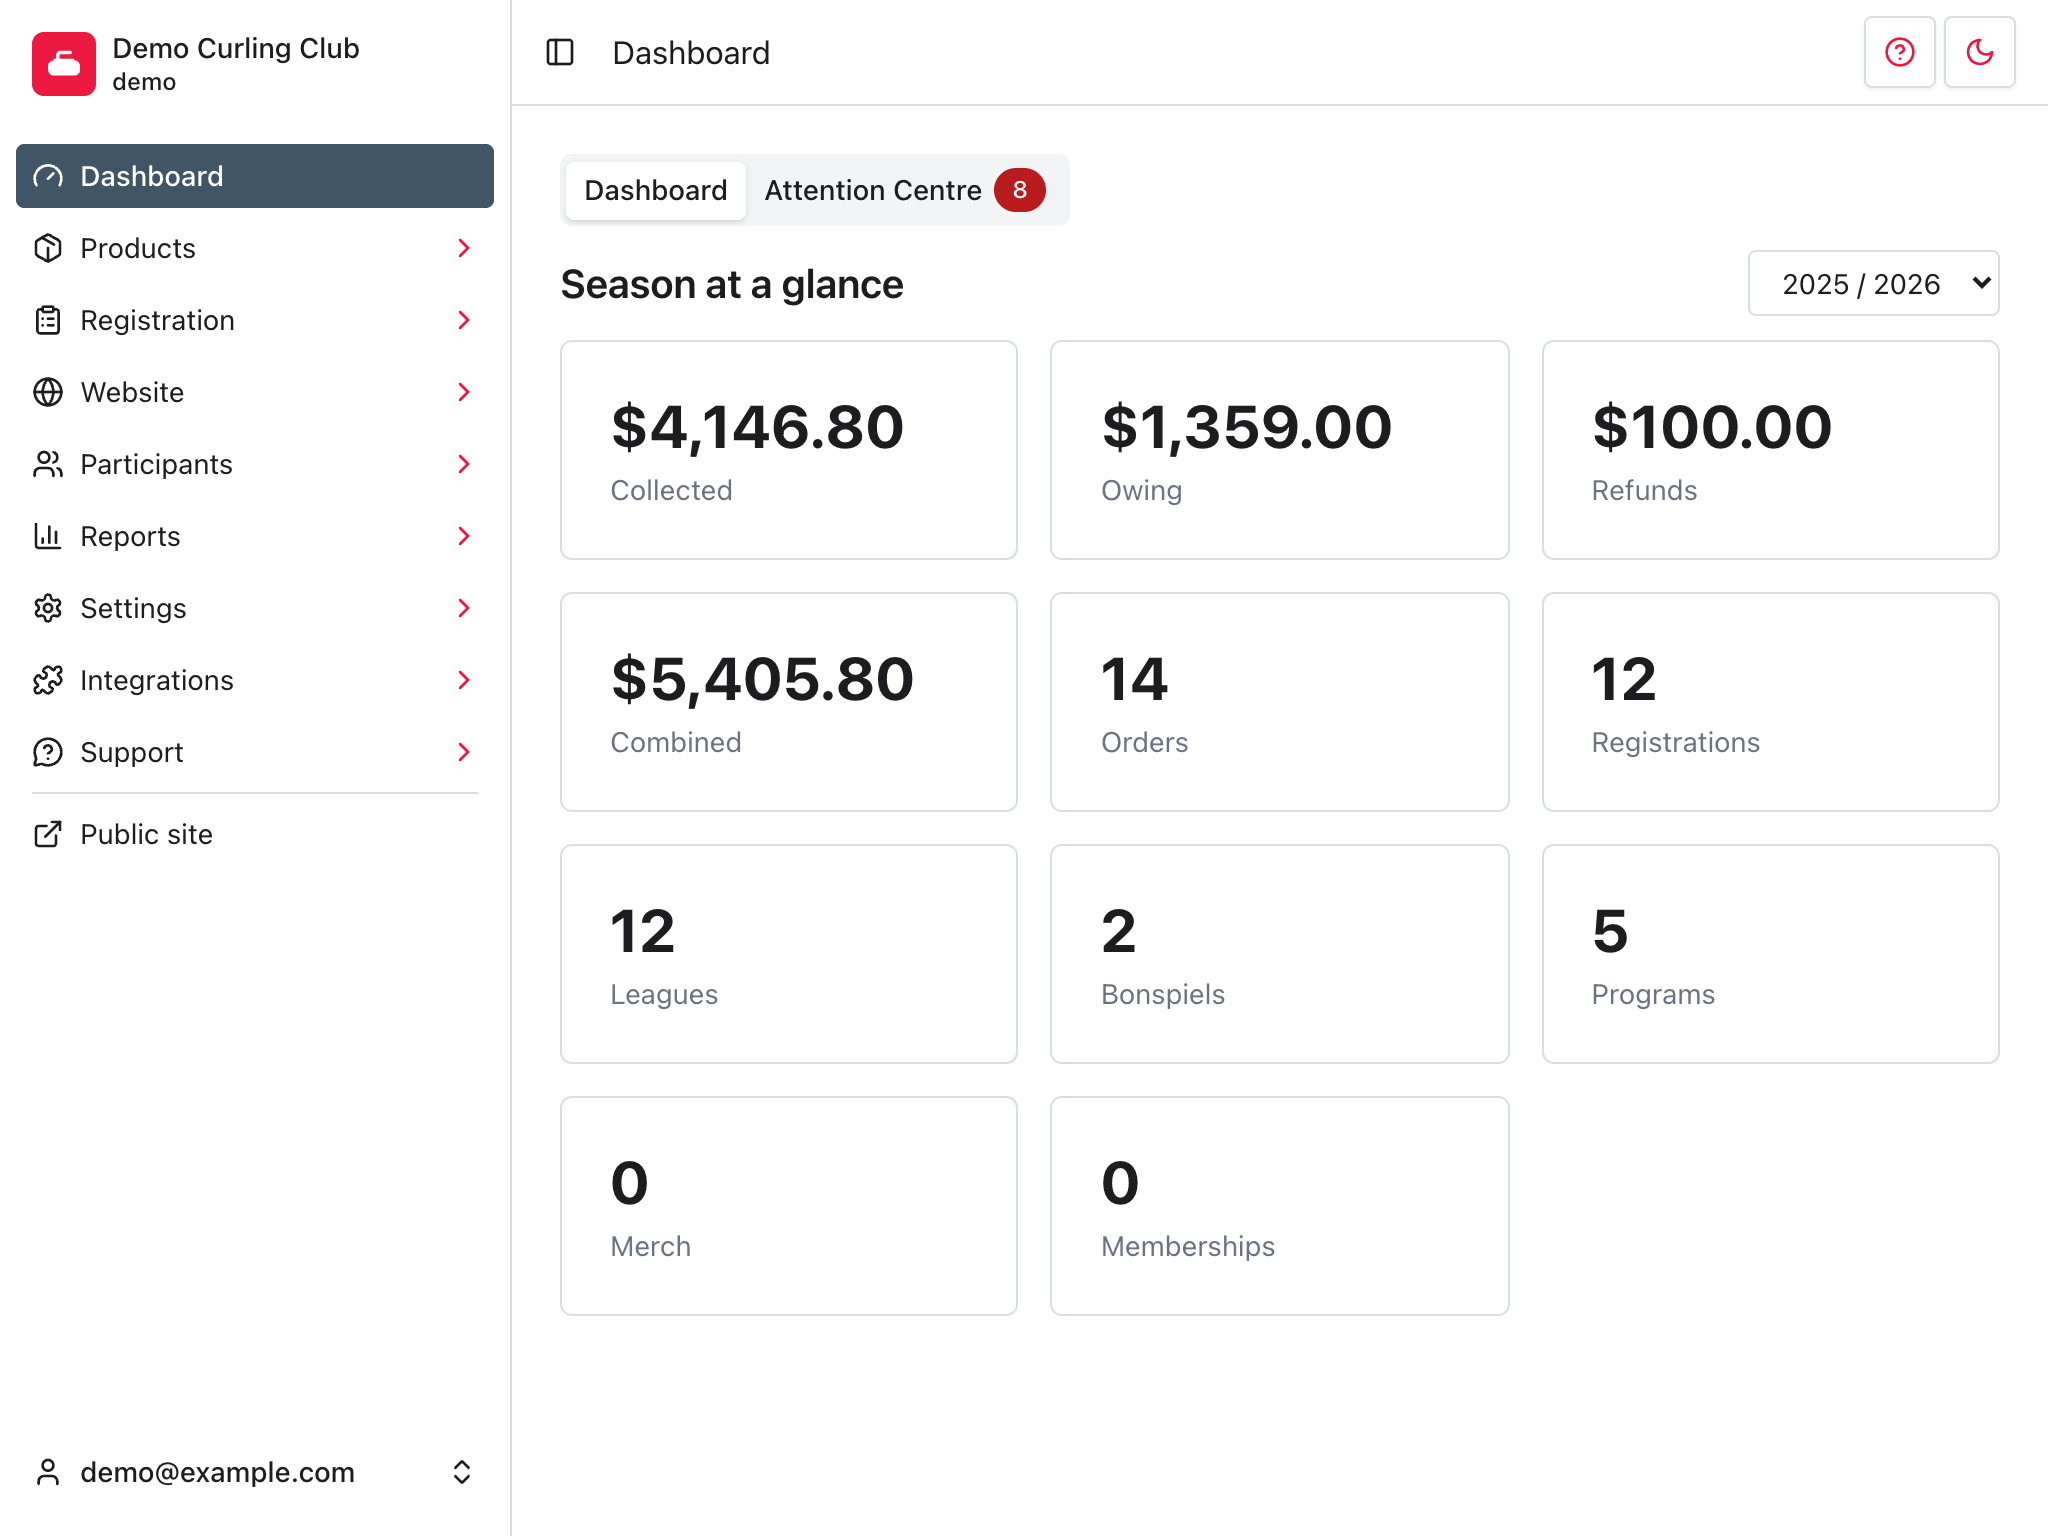Screen dimensions: 2048x1536
Task: Click the 14 Orders card
Action: (1279, 702)
